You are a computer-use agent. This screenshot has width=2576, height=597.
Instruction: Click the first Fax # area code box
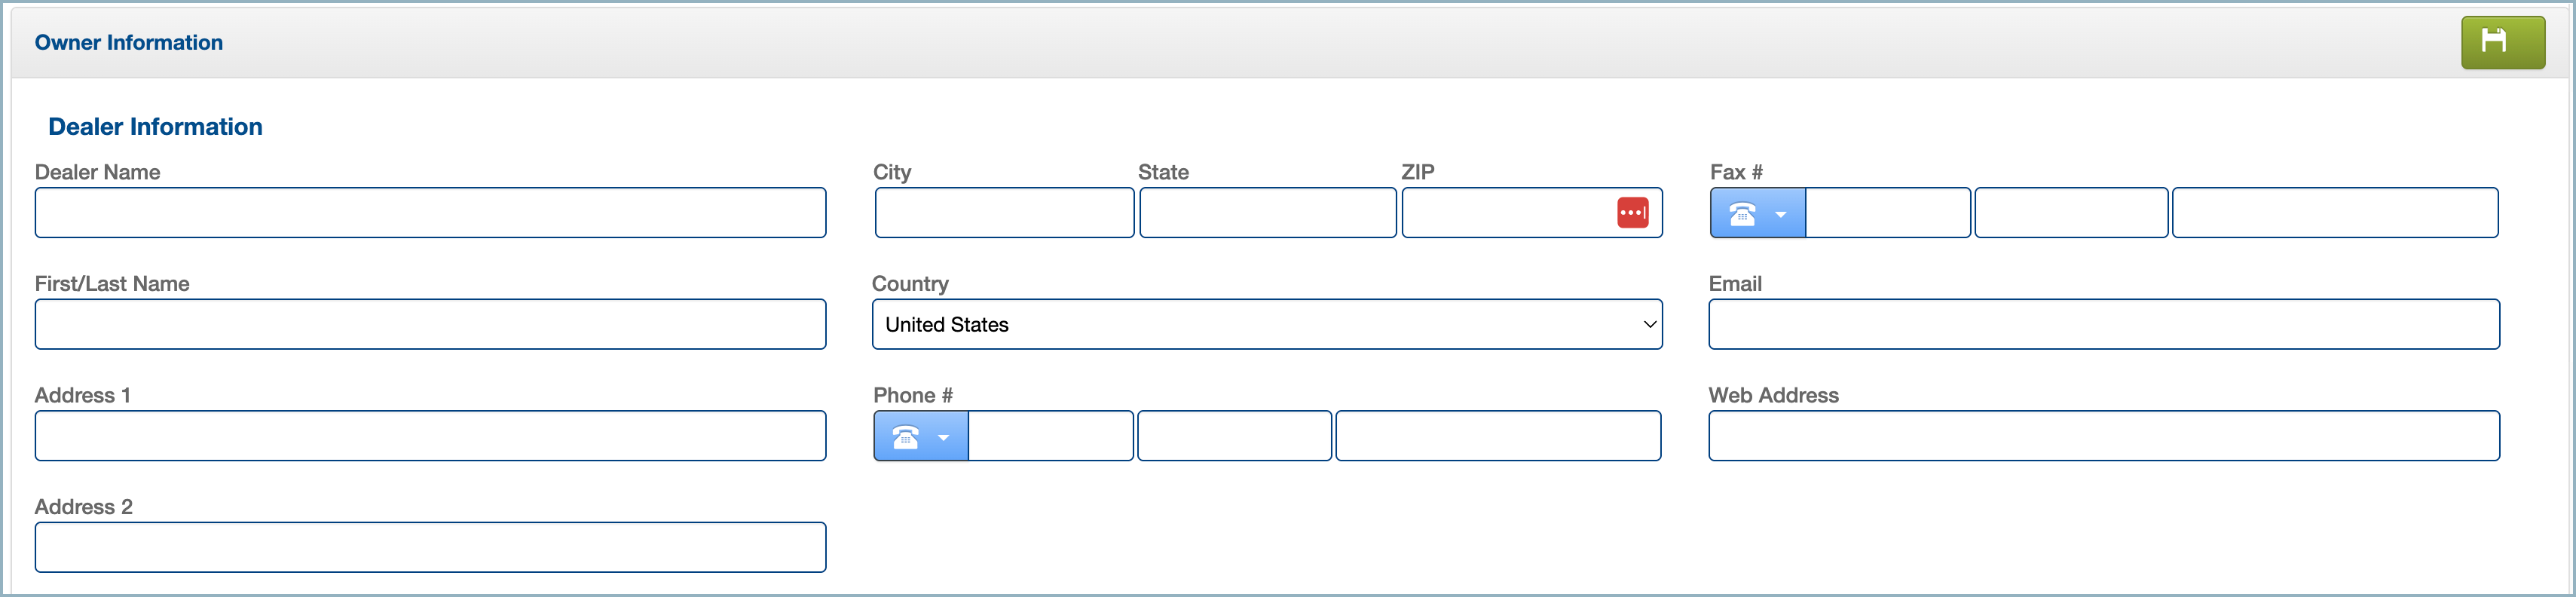coord(1887,213)
